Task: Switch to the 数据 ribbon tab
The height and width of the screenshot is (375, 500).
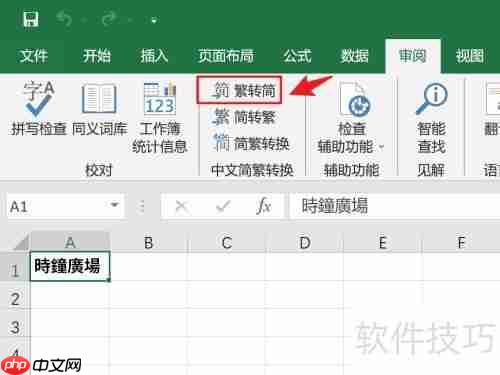Action: click(354, 56)
